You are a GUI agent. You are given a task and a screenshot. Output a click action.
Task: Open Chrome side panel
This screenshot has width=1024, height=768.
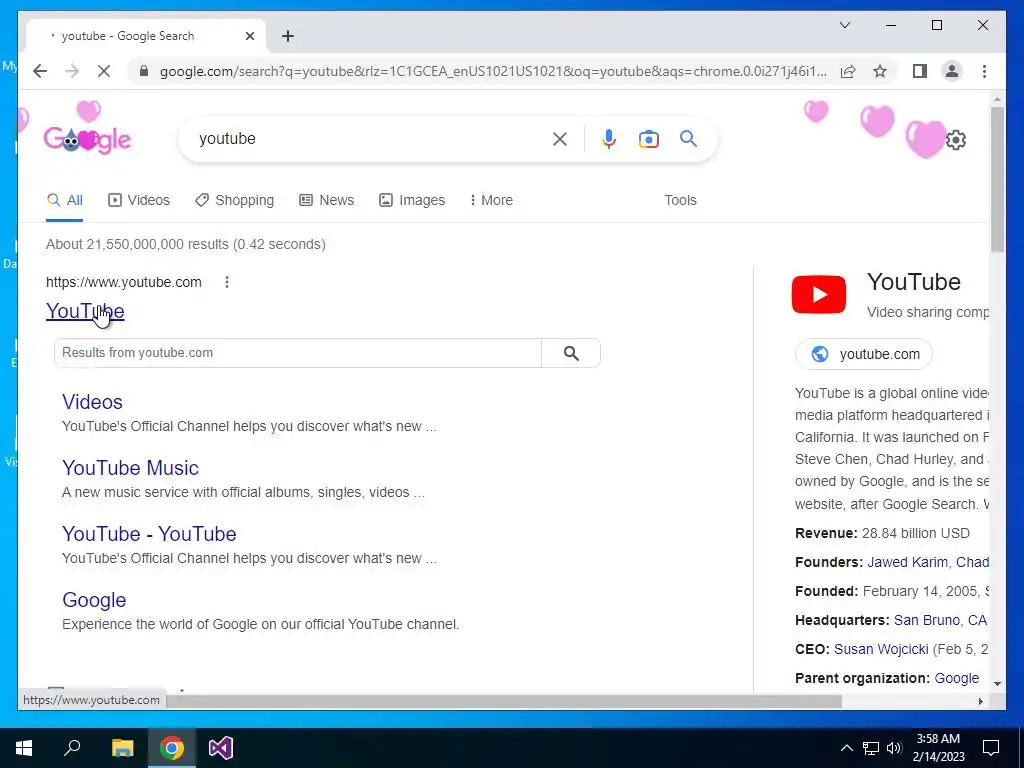point(920,71)
